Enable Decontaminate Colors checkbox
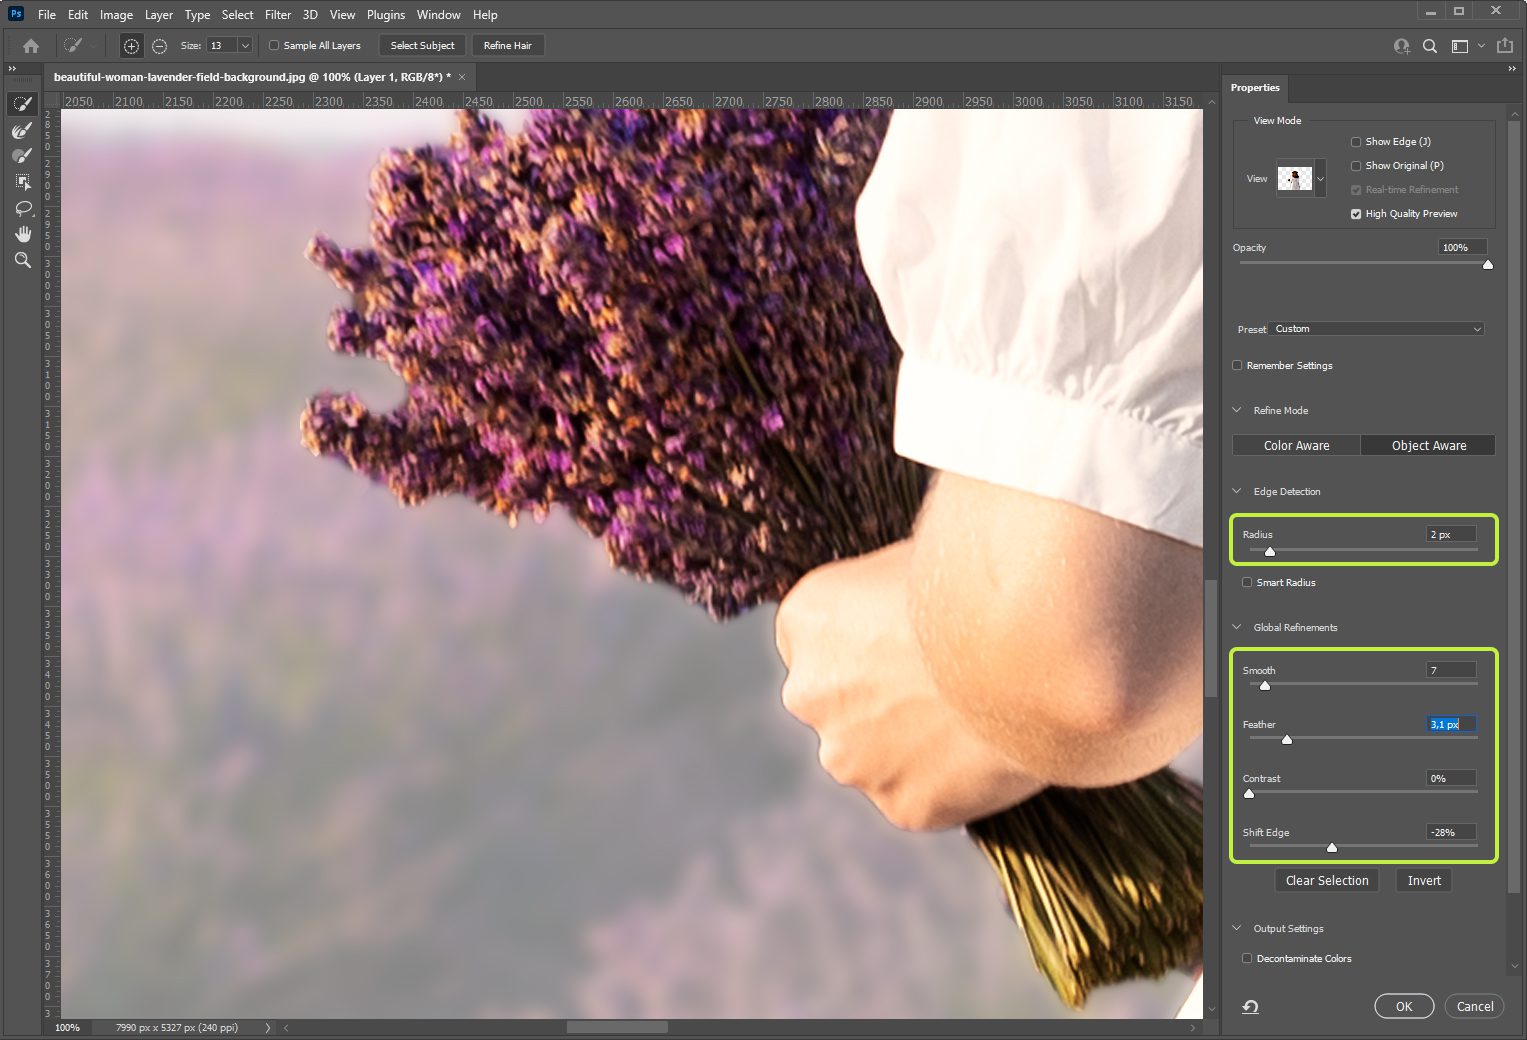Screen dimensions: 1527x1040 pyautogui.click(x=1247, y=958)
